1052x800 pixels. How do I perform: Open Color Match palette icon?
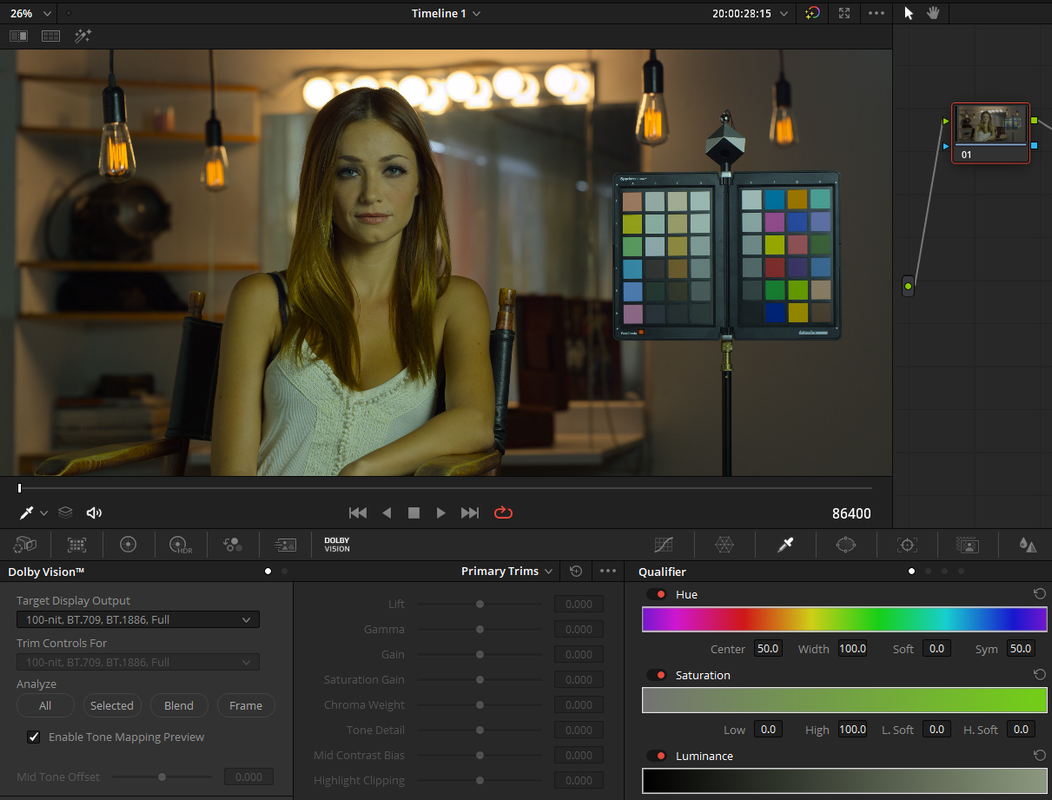pos(76,544)
